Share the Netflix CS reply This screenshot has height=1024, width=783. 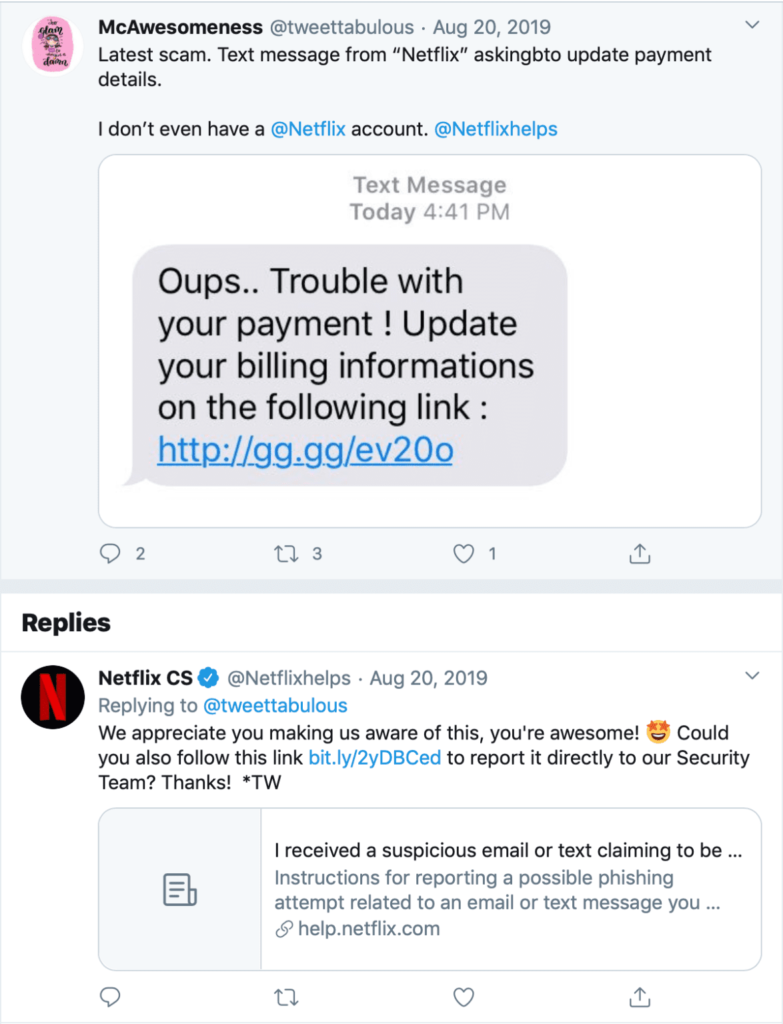pos(640,996)
